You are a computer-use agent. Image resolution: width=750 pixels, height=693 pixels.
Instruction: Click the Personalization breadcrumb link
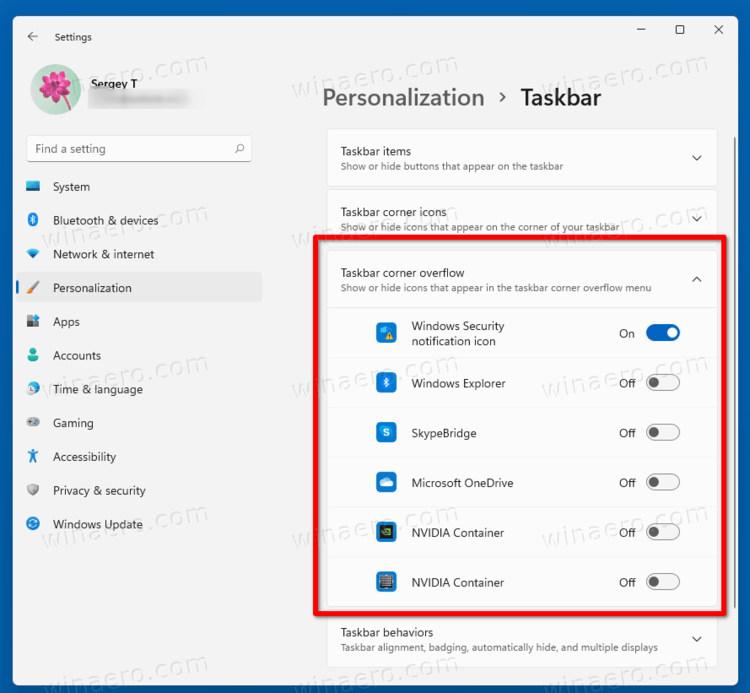(x=403, y=98)
